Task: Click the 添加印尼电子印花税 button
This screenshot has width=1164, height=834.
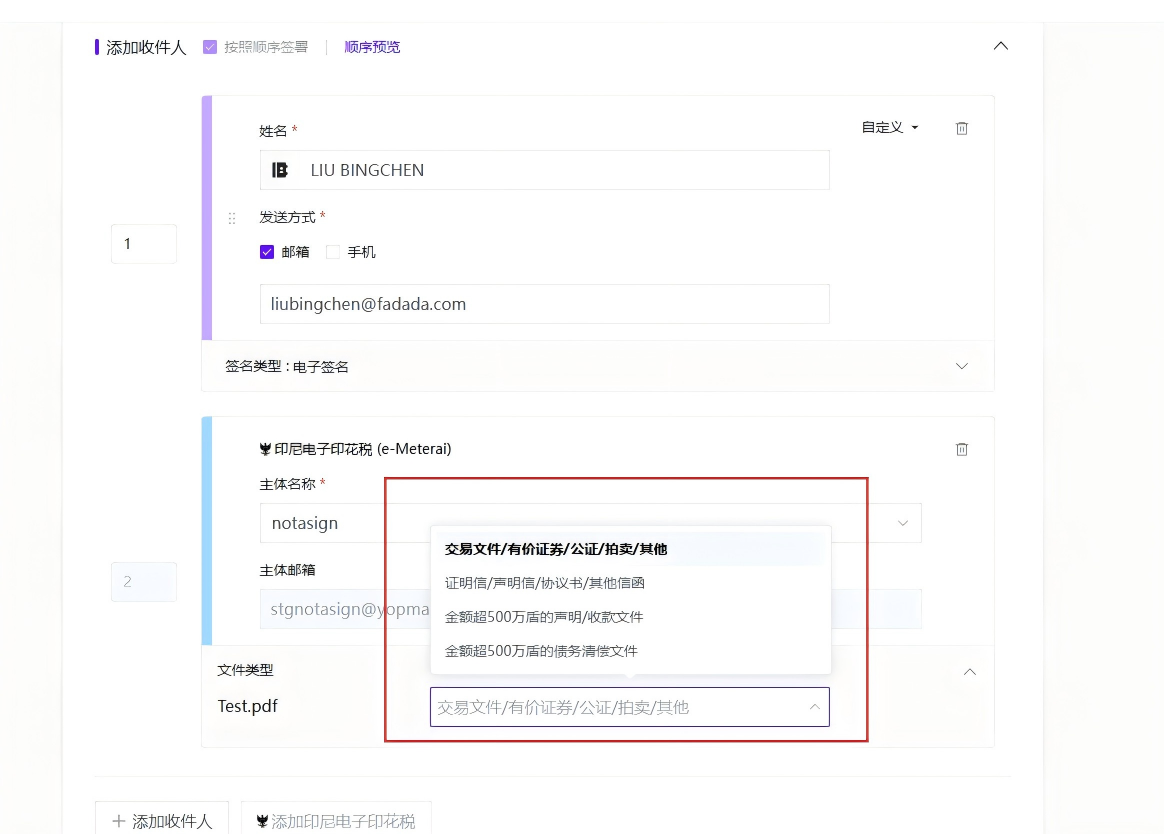Action: (x=336, y=820)
